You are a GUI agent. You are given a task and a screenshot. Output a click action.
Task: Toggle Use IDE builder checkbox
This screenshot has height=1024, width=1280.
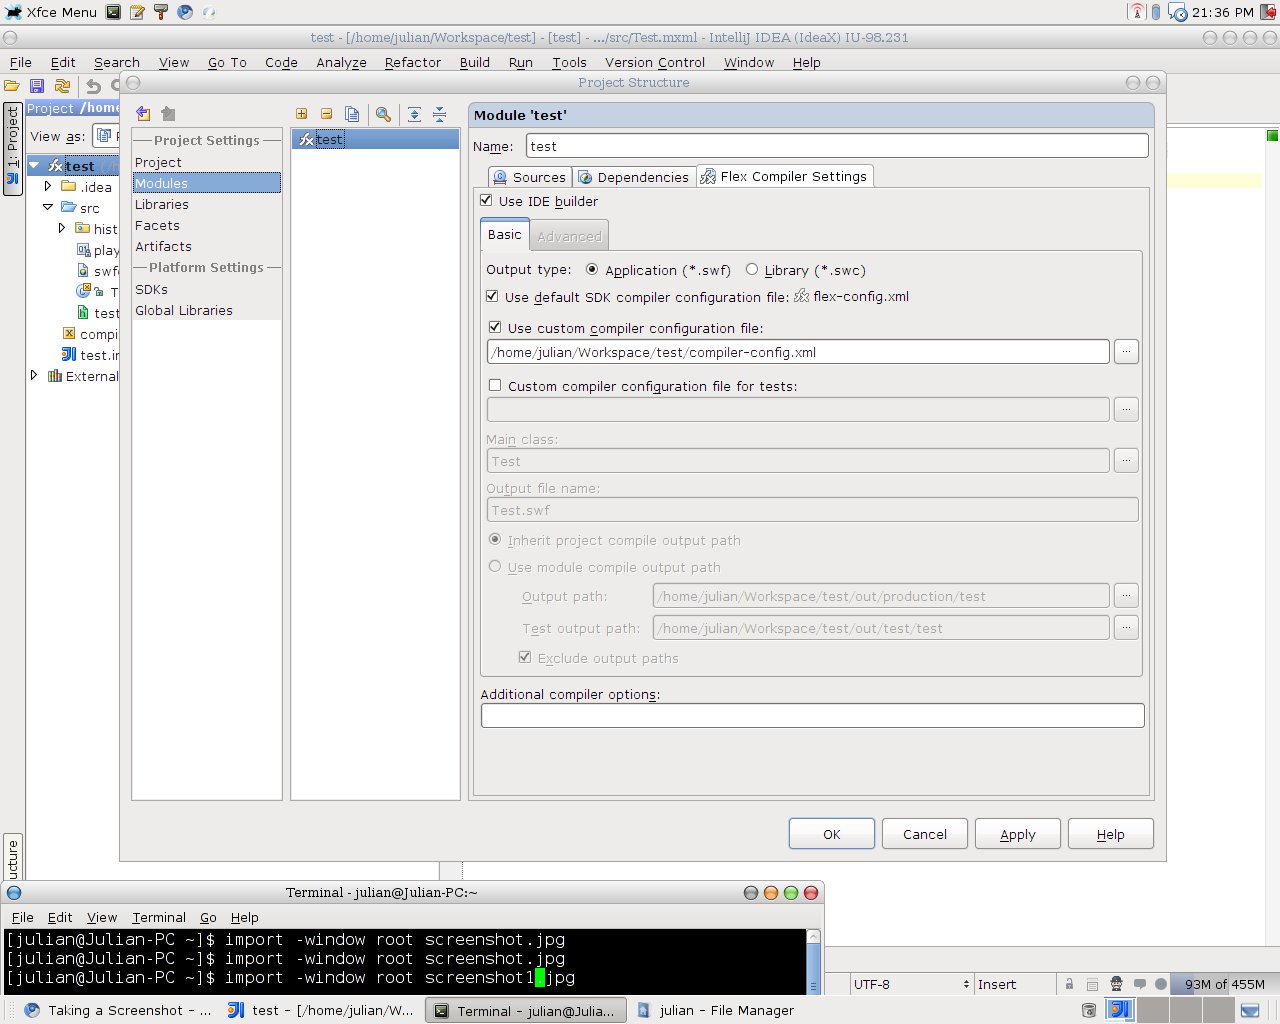tap(486, 200)
